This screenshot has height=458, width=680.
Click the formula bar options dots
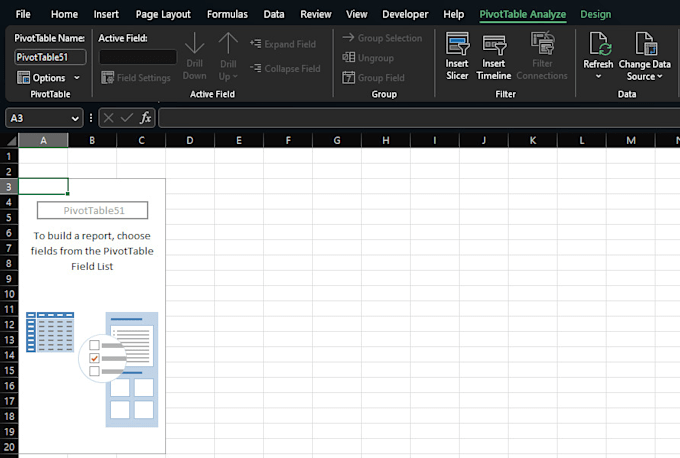coord(91,118)
